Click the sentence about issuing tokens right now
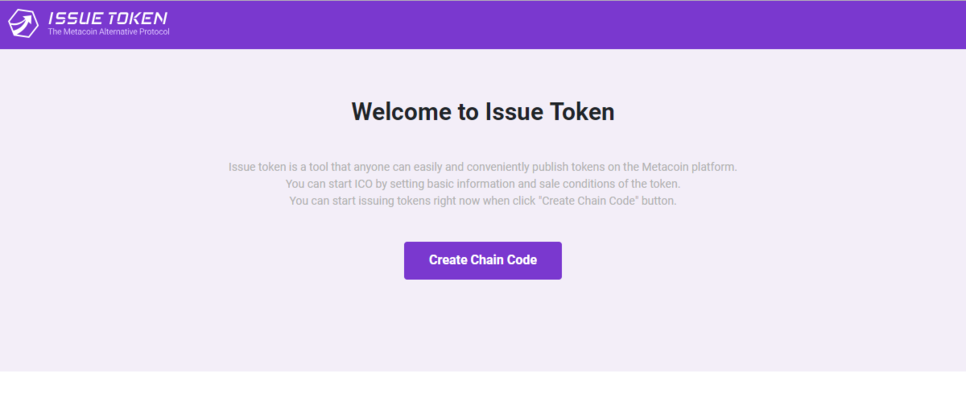Screen dimensions: 966x415 [x=482, y=201]
